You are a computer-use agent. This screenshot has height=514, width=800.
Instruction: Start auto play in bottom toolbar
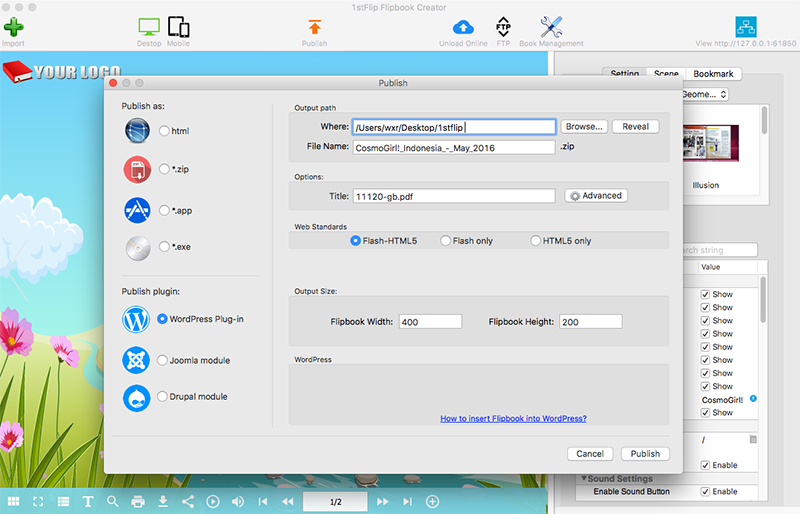pos(213,502)
